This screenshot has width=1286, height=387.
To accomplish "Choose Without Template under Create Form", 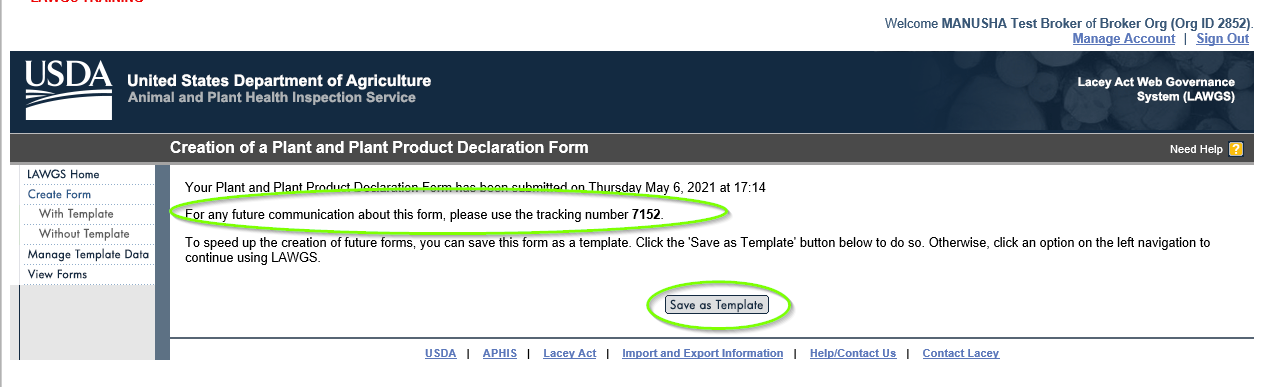I will tap(84, 234).
